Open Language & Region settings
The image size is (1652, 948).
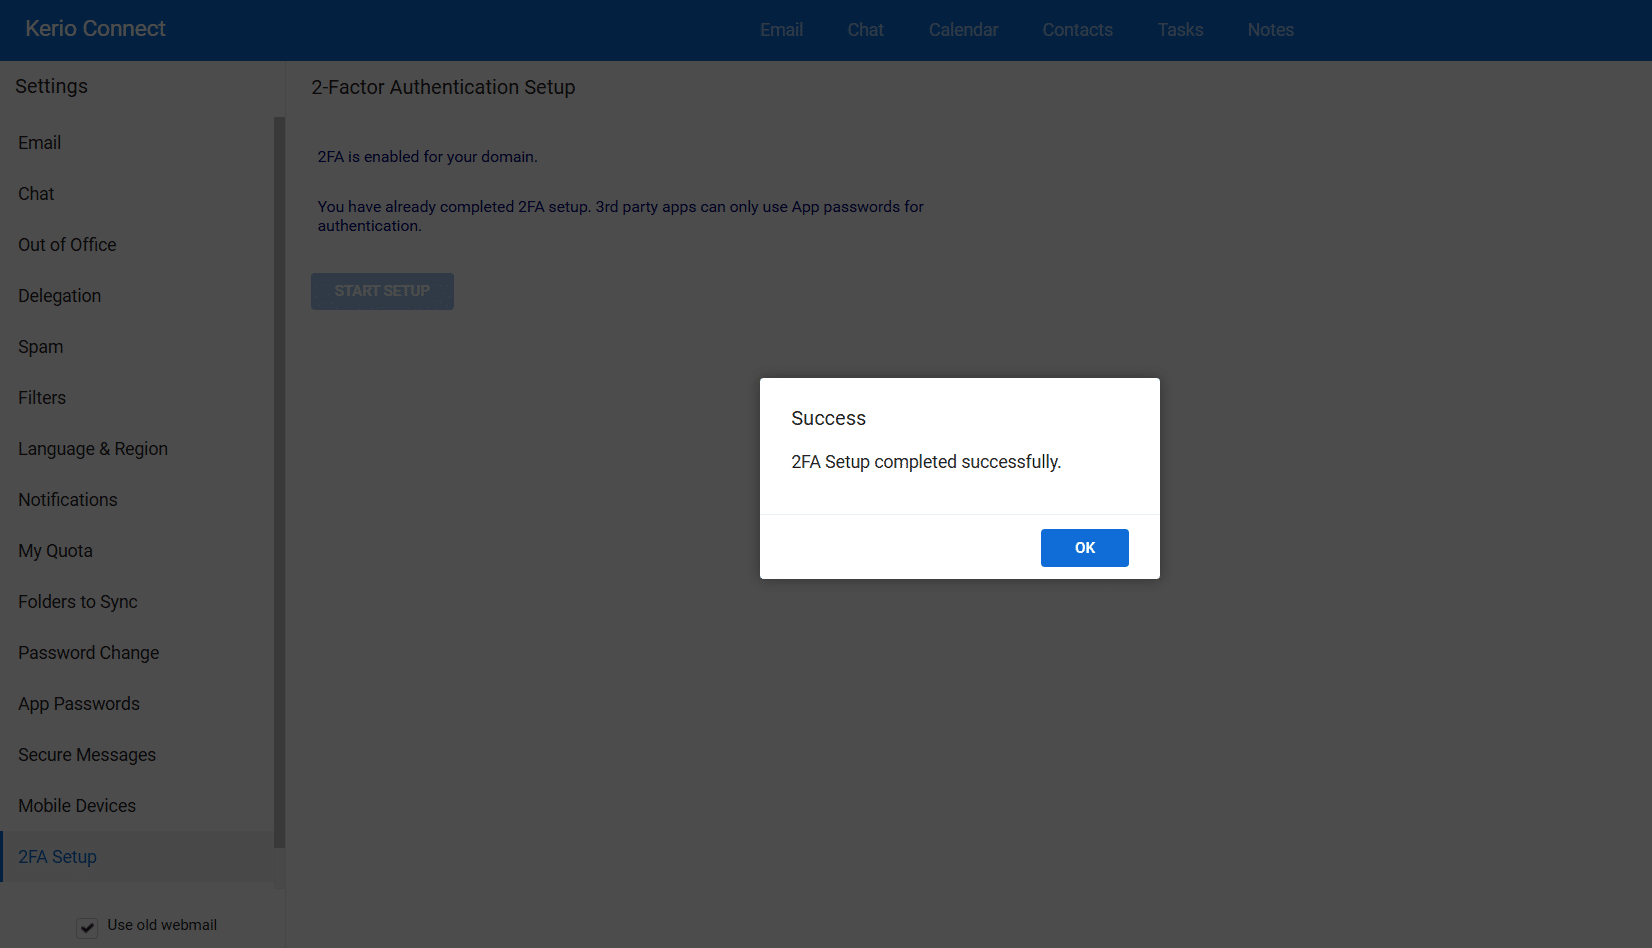[93, 449]
